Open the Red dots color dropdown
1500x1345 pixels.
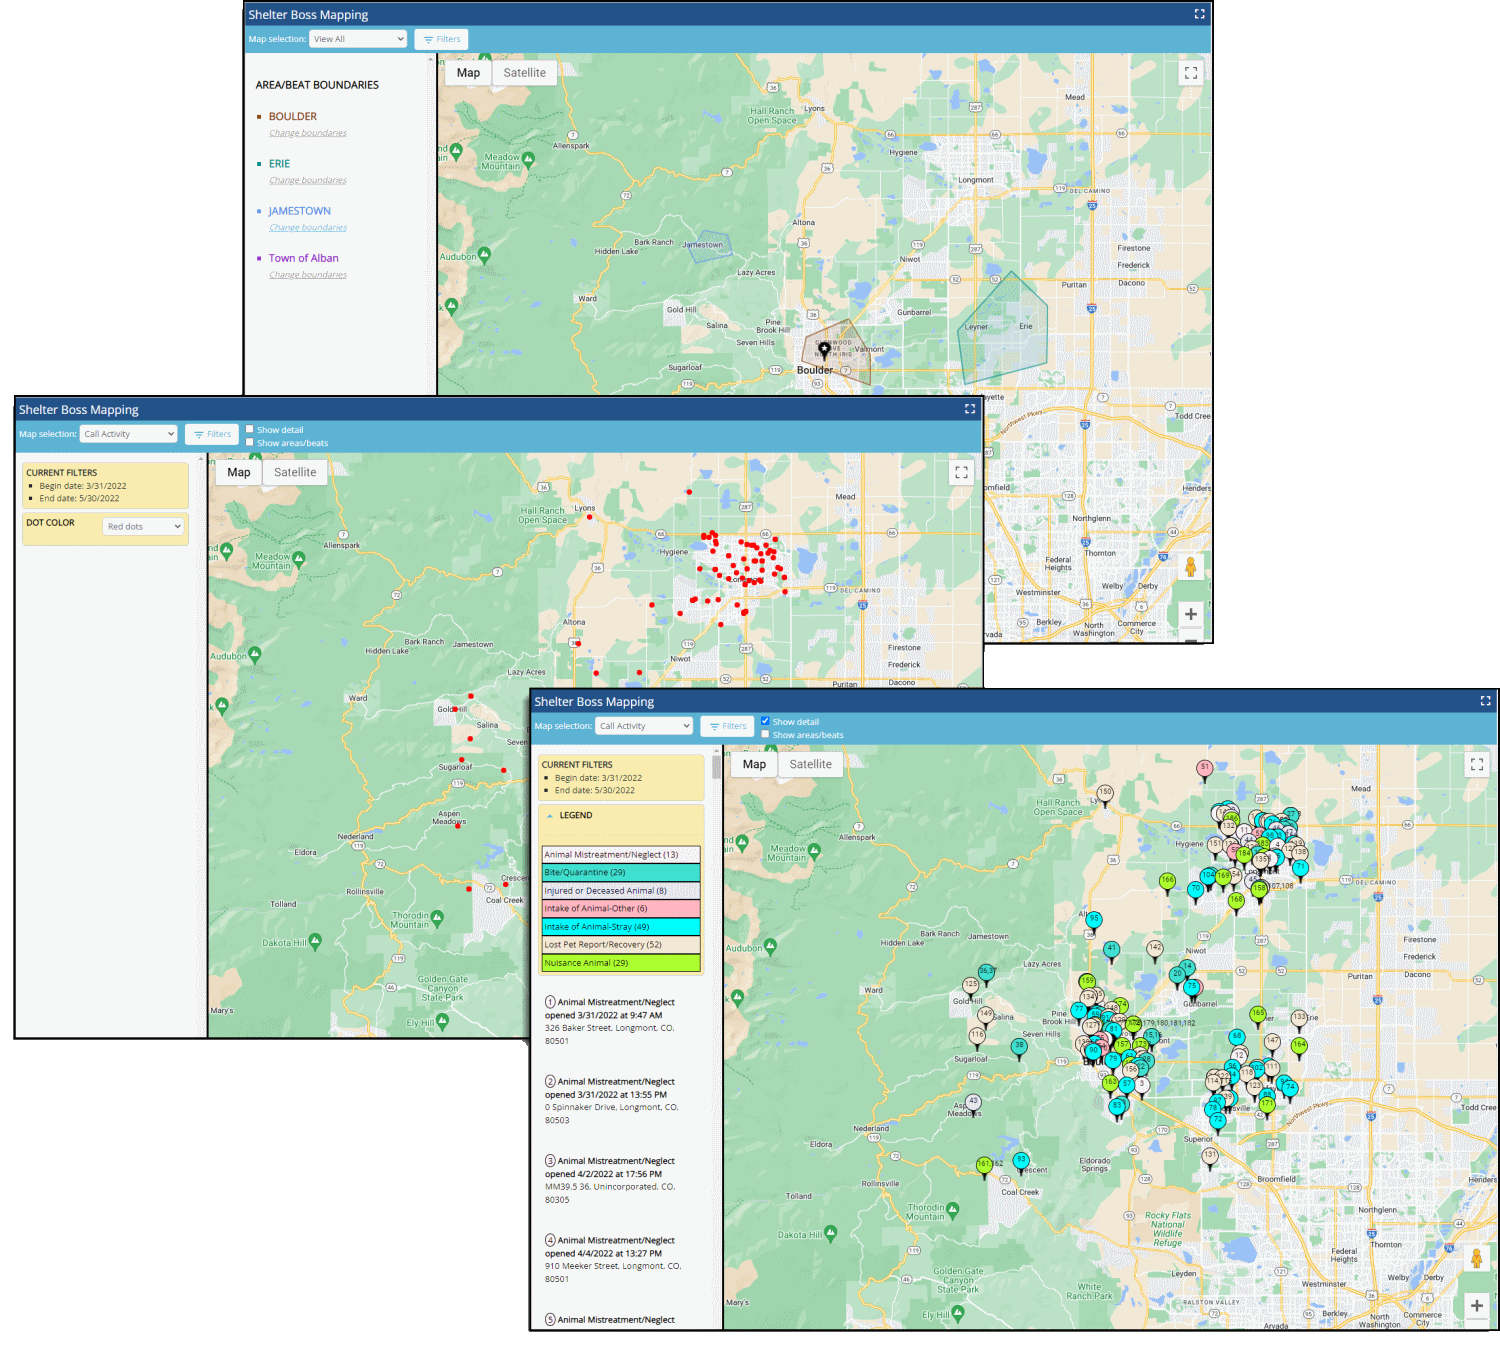click(144, 526)
